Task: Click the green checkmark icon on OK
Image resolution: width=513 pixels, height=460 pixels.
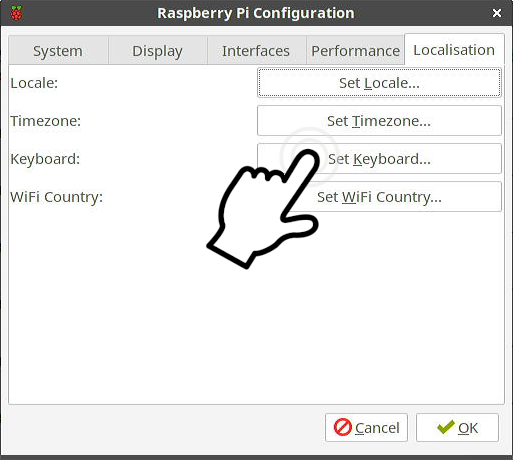Action: [446, 427]
